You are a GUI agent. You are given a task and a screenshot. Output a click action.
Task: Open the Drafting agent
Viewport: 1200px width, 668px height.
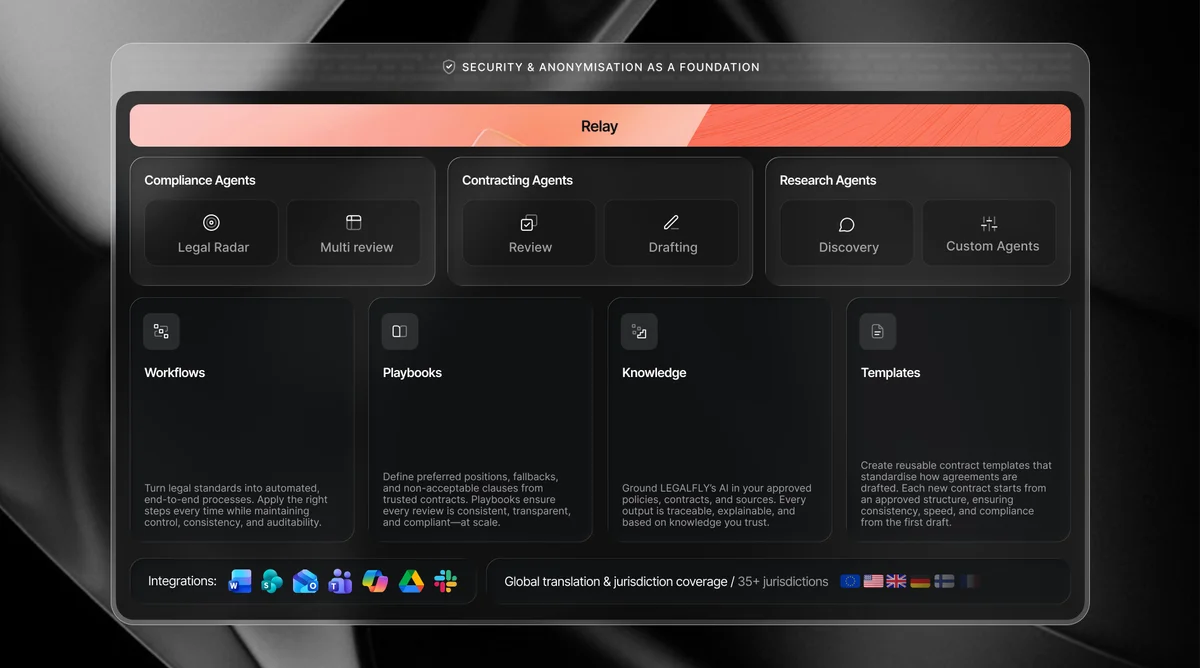pyautogui.click(x=670, y=233)
